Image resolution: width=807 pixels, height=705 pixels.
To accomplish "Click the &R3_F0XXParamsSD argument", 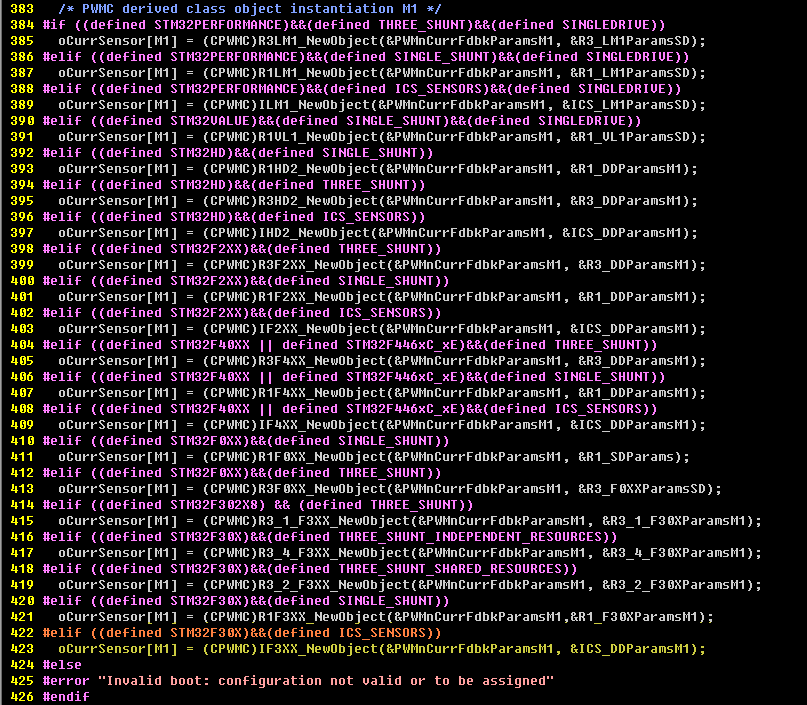I will coord(641,488).
